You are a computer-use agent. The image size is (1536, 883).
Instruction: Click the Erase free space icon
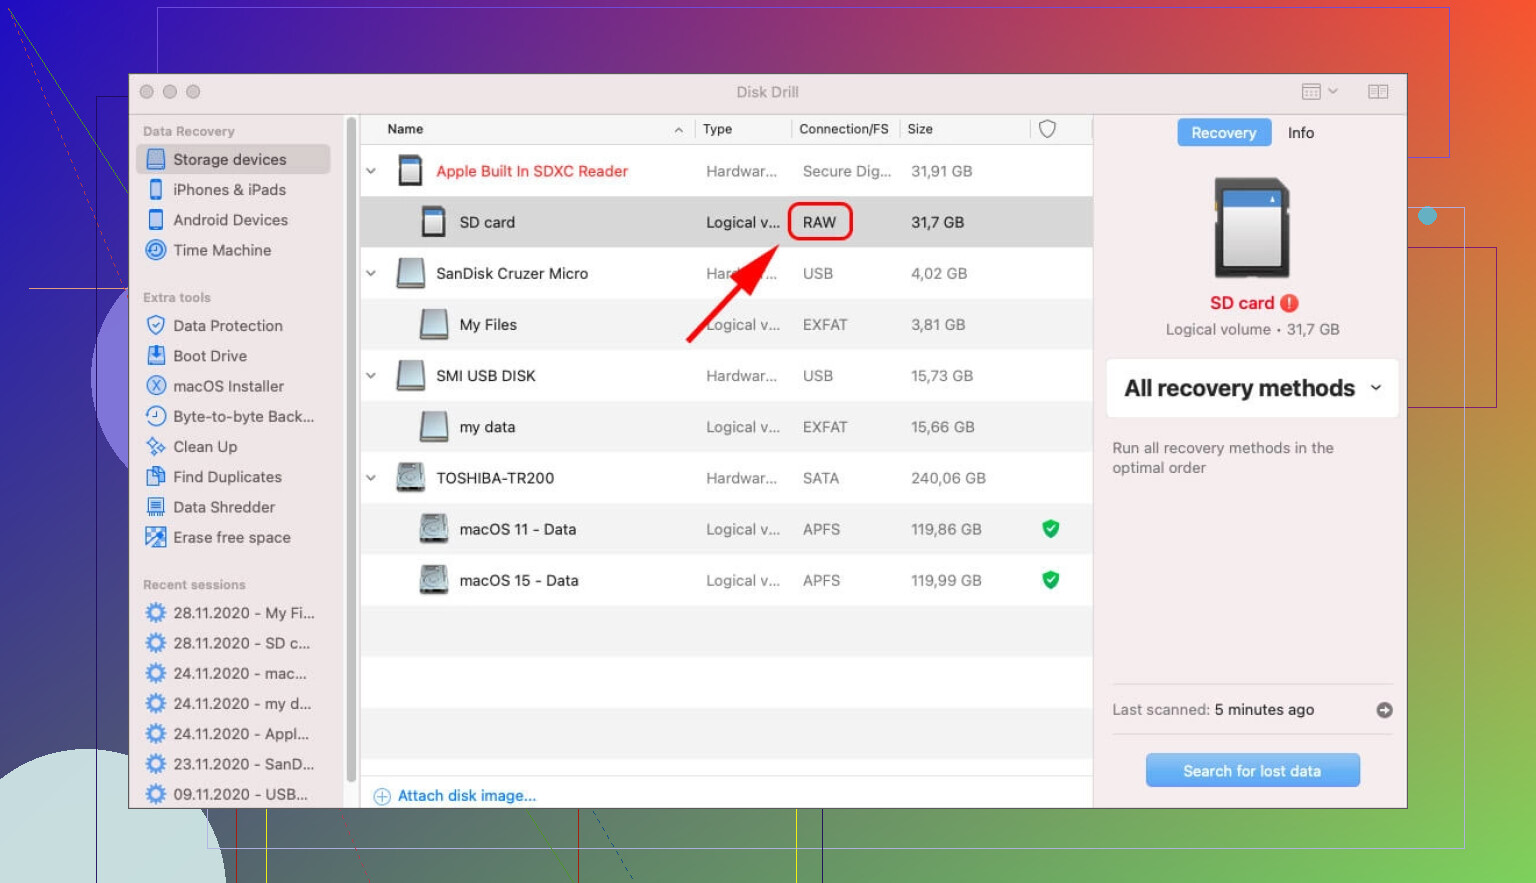pyautogui.click(x=156, y=537)
